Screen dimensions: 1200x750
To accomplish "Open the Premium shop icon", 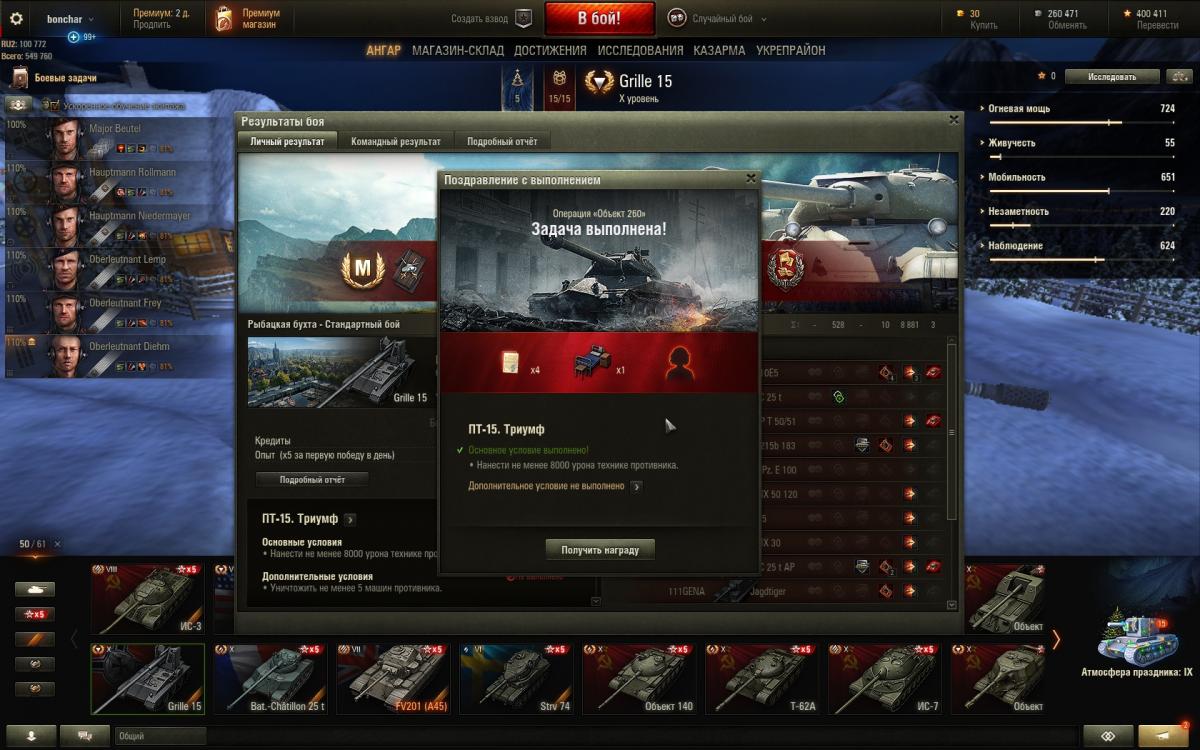I will click(x=224, y=19).
